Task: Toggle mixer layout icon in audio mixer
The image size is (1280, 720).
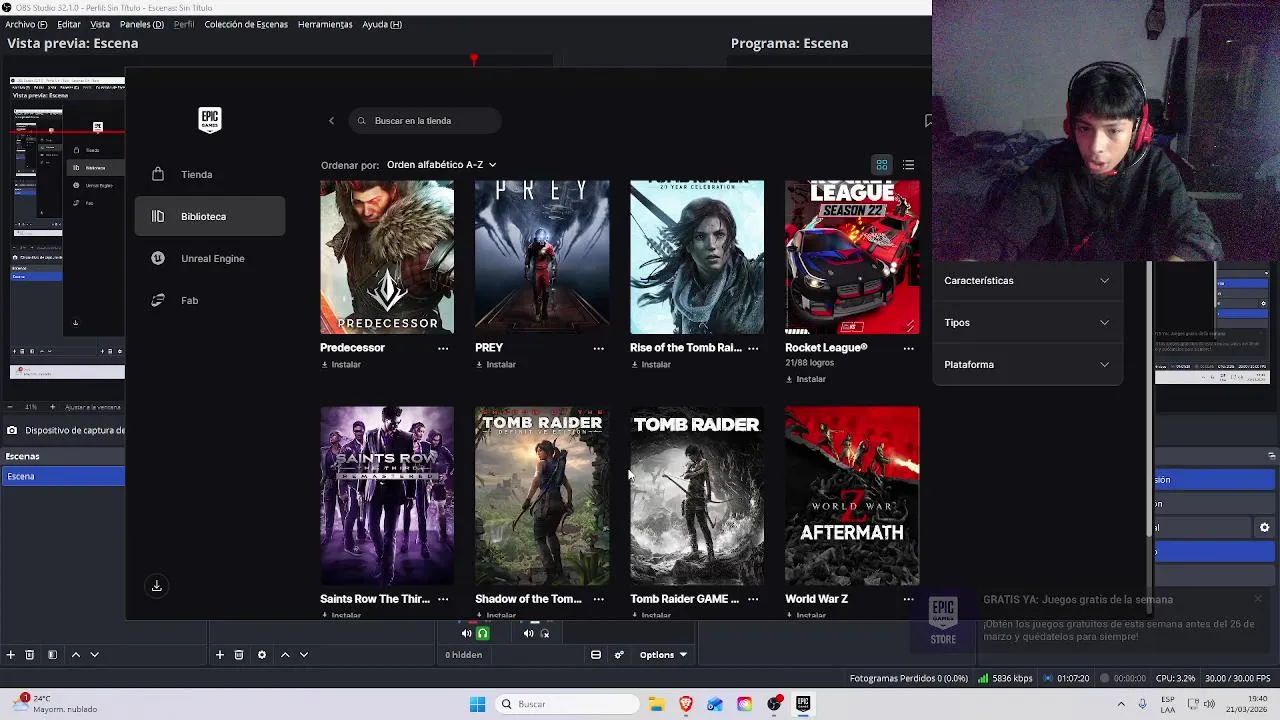Action: [x=596, y=655]
